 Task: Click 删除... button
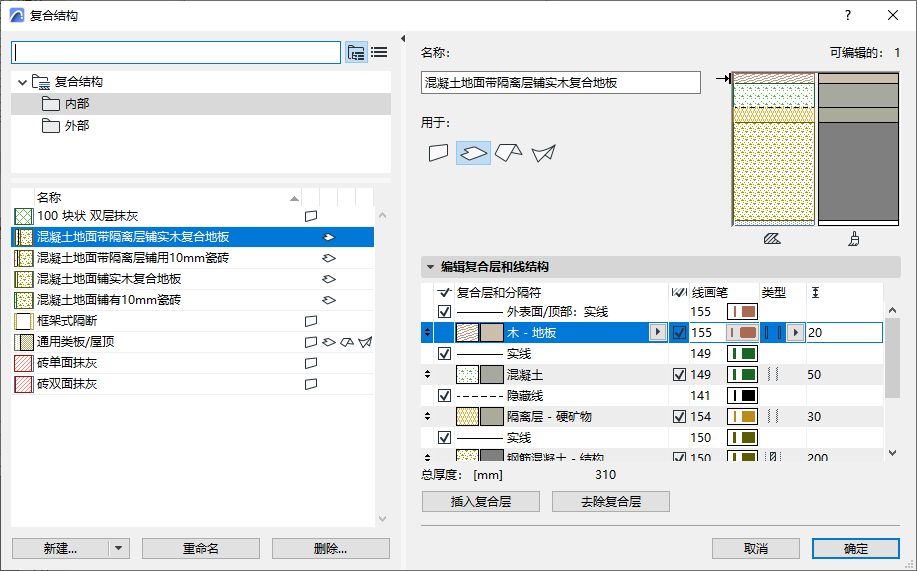coord(330,549)
